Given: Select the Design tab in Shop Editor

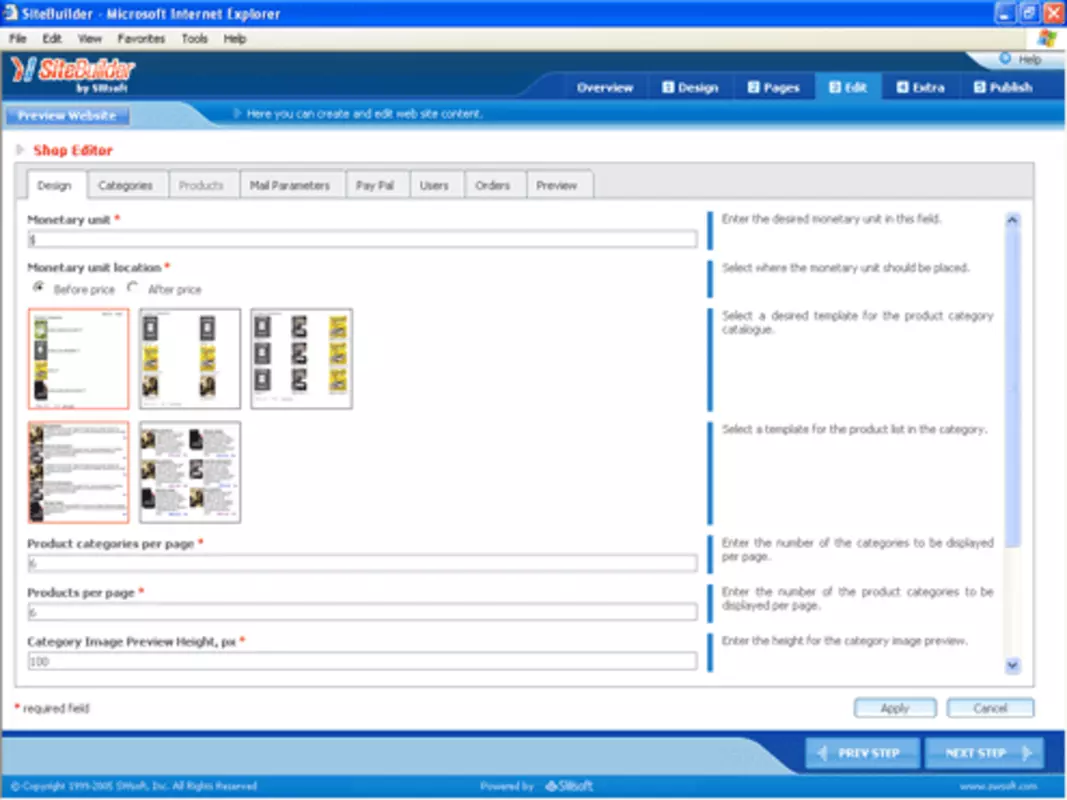Looking at the screenshot, I should [54, 185].
